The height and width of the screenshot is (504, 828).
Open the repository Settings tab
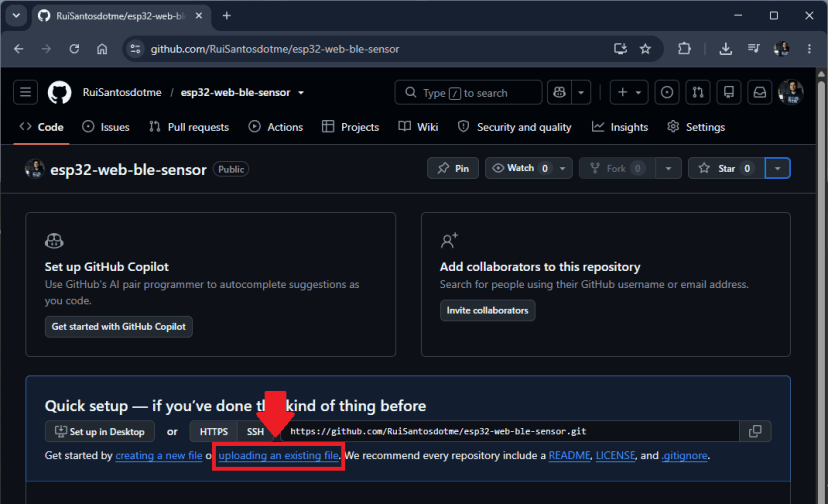pyautogui.click(x=696, y=127)
